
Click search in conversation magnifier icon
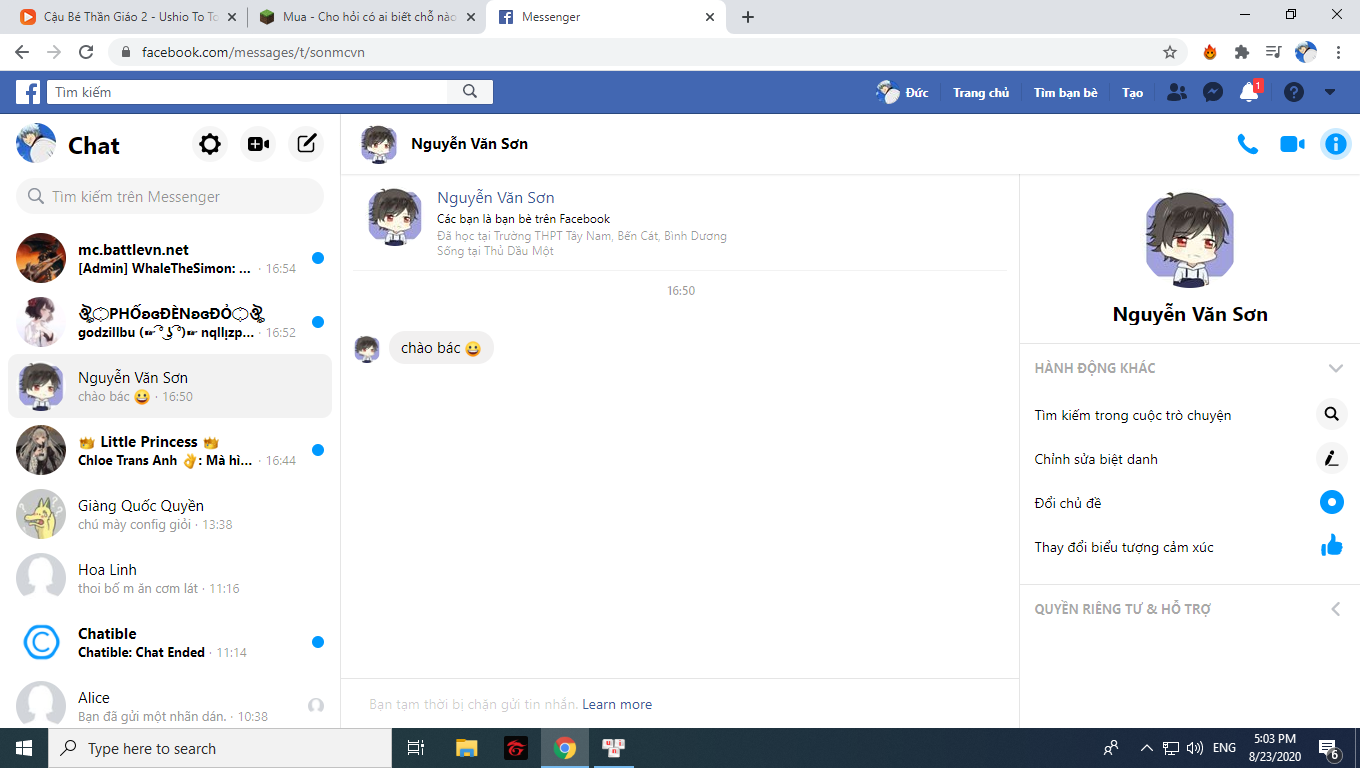1331,414
